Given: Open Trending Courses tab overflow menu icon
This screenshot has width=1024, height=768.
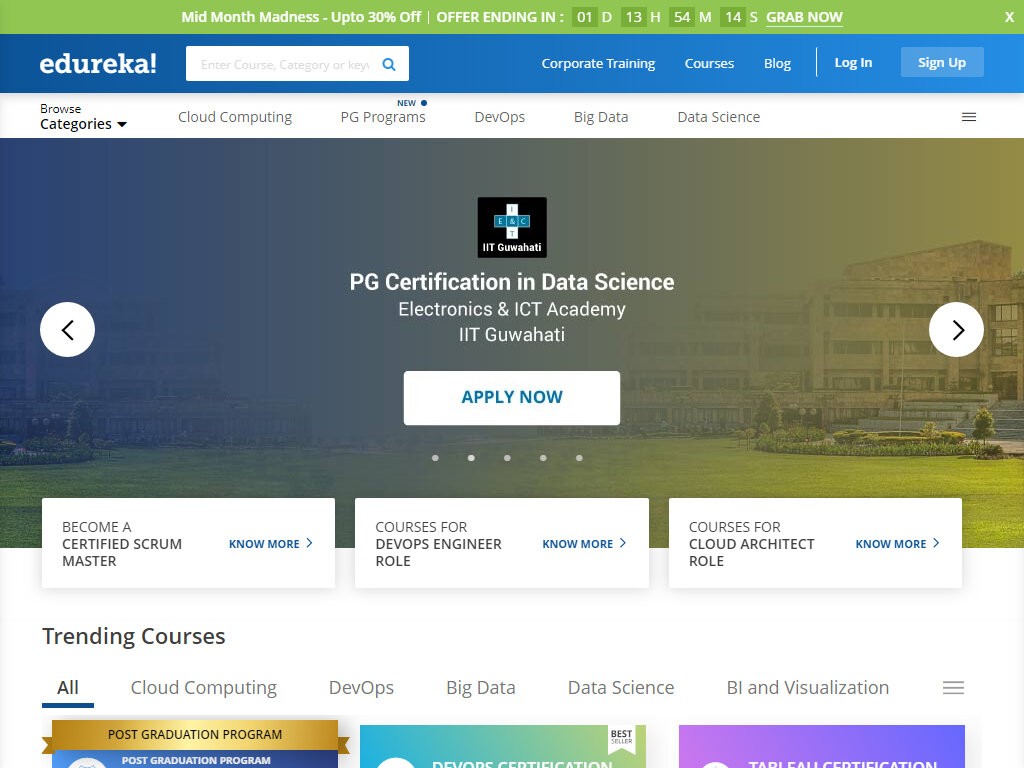Looking at the screenshot, I should pos(953,687).
